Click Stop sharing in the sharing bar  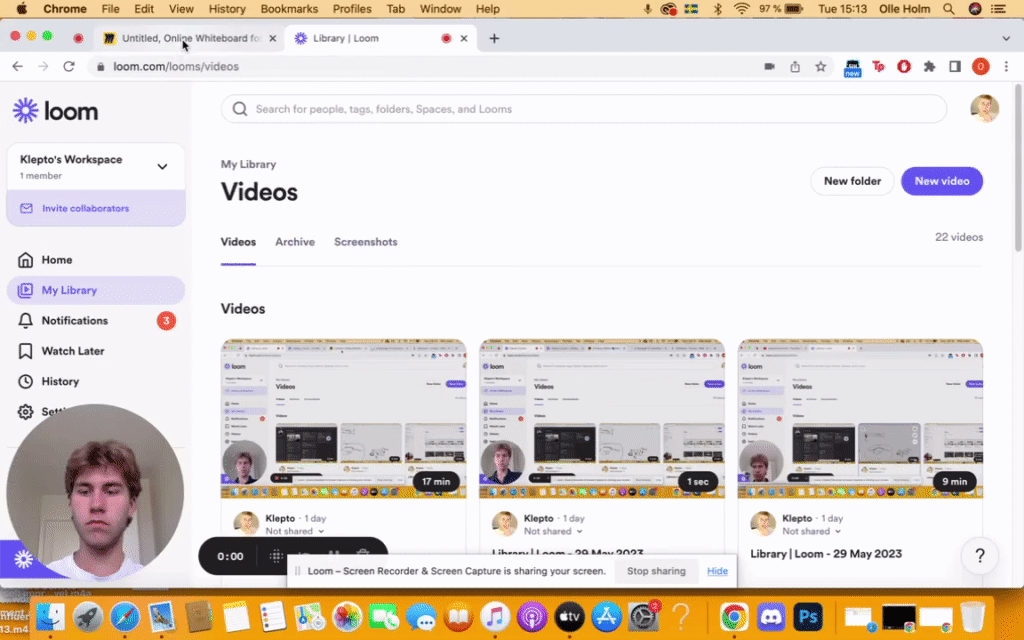tap(656, 571)
